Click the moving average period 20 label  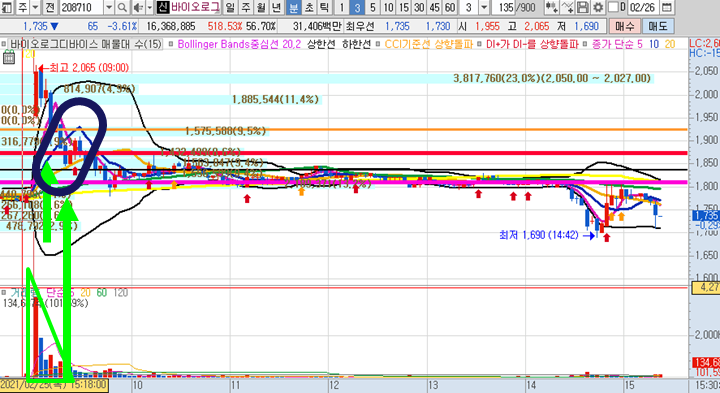click(x=670, y=44)
